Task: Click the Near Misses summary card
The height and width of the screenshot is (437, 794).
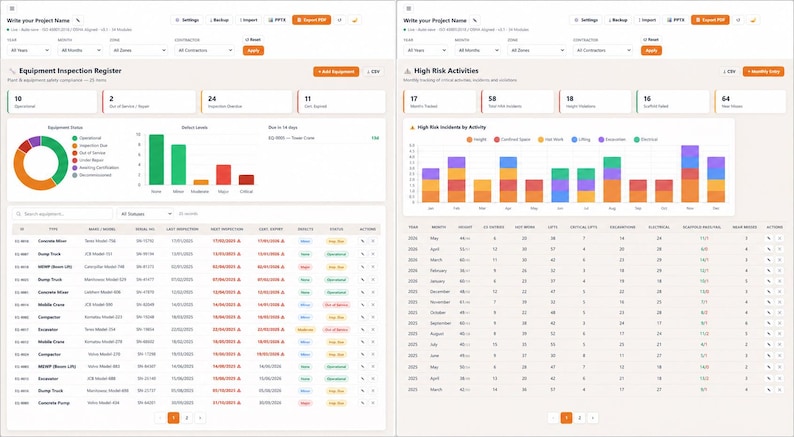Action: 750,102
